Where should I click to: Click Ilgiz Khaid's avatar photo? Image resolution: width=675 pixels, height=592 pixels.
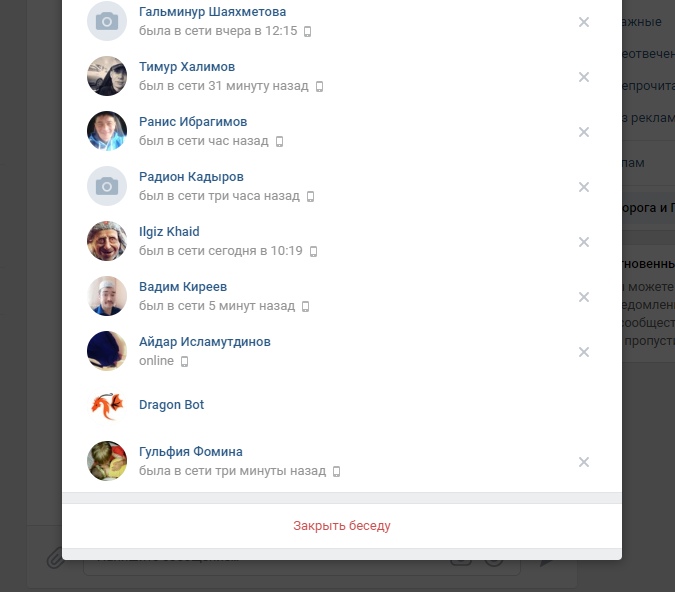[x=107, y=241]
